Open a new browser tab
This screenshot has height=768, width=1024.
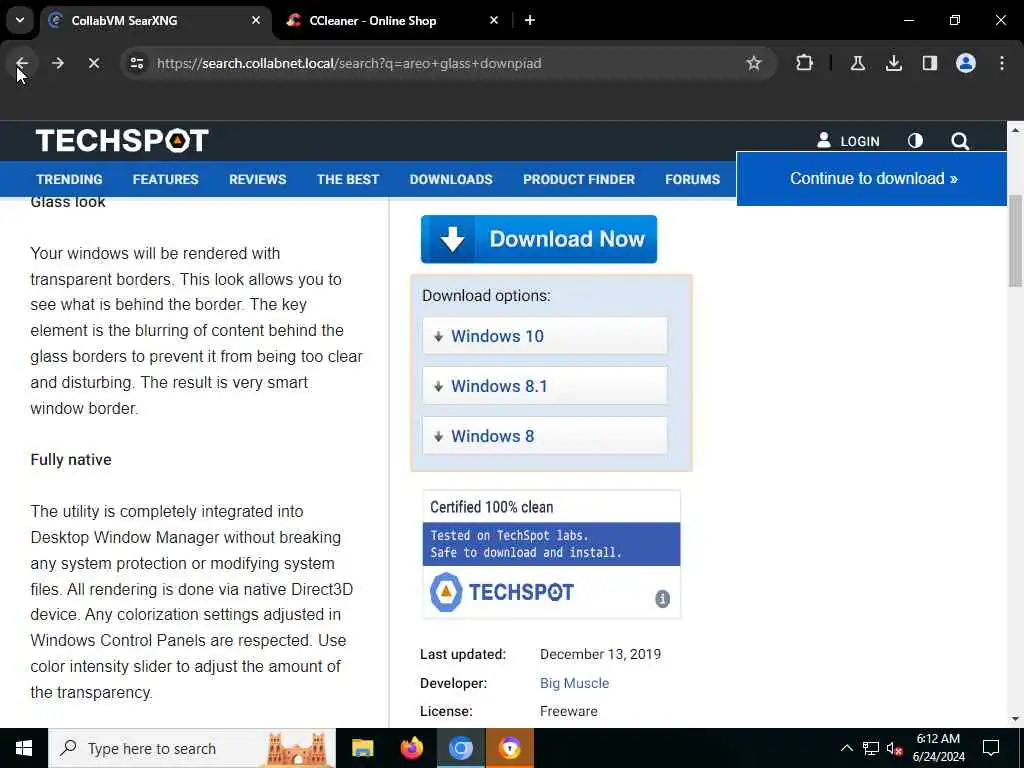tap(530, 20)
